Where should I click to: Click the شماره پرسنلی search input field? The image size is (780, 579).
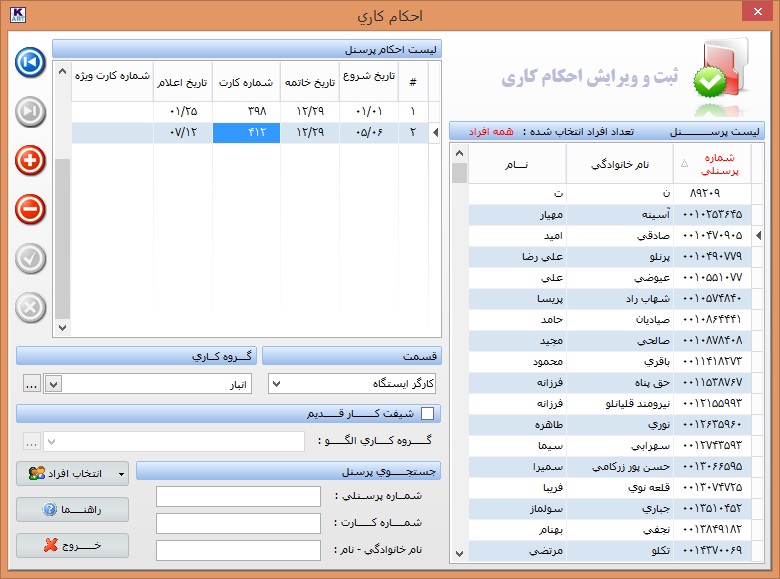pos(238,497)
